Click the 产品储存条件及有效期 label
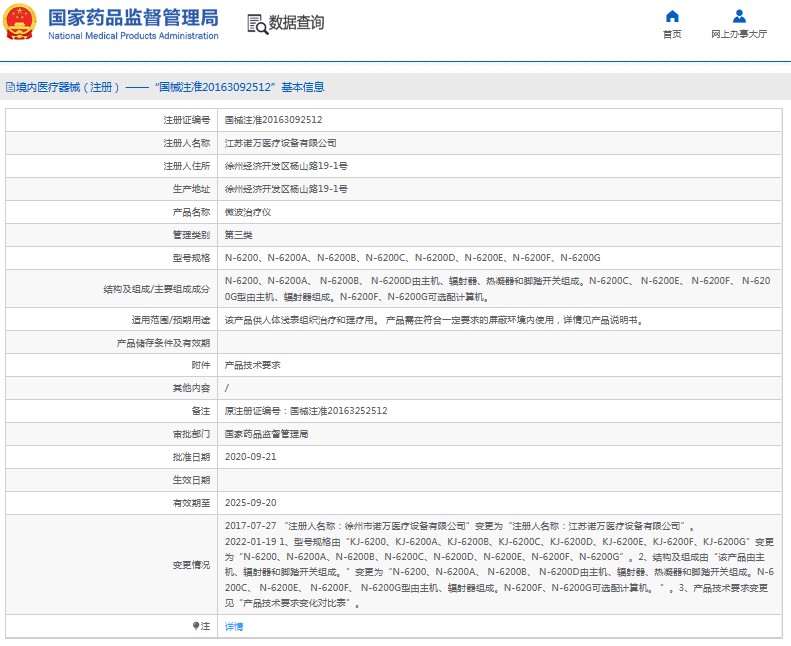 (x=163, y=343)
